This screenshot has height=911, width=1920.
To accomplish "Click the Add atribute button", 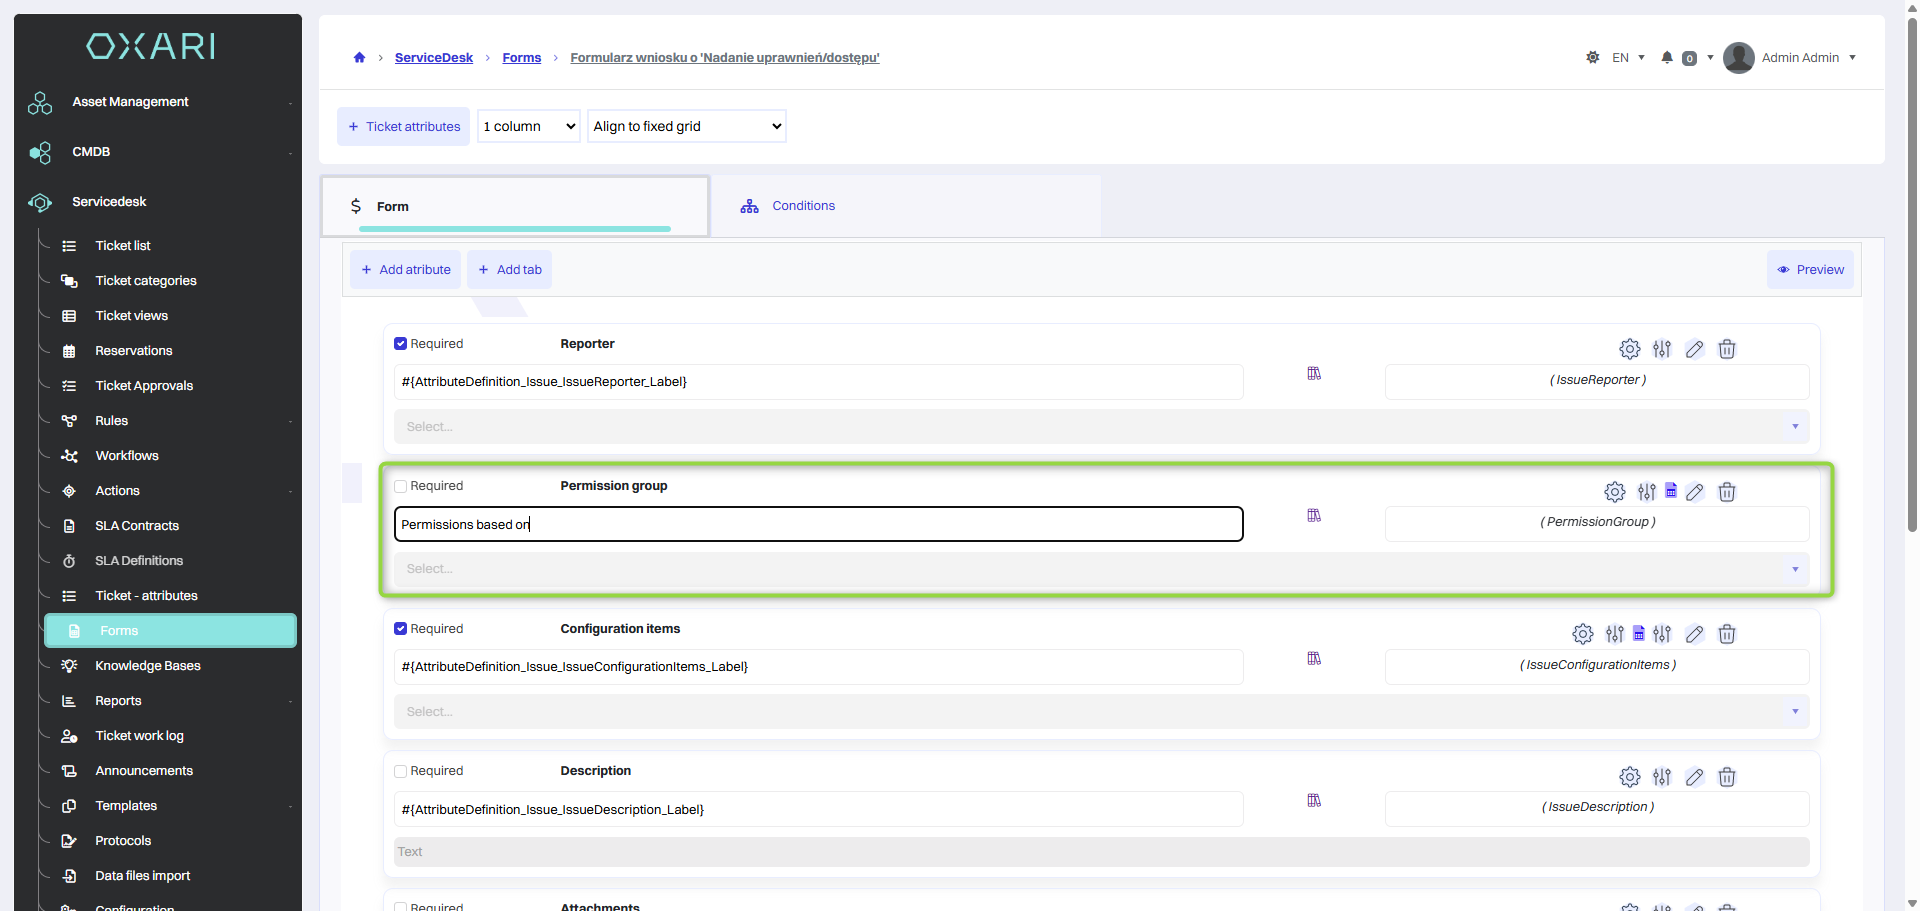I will (x=405, y=270).
